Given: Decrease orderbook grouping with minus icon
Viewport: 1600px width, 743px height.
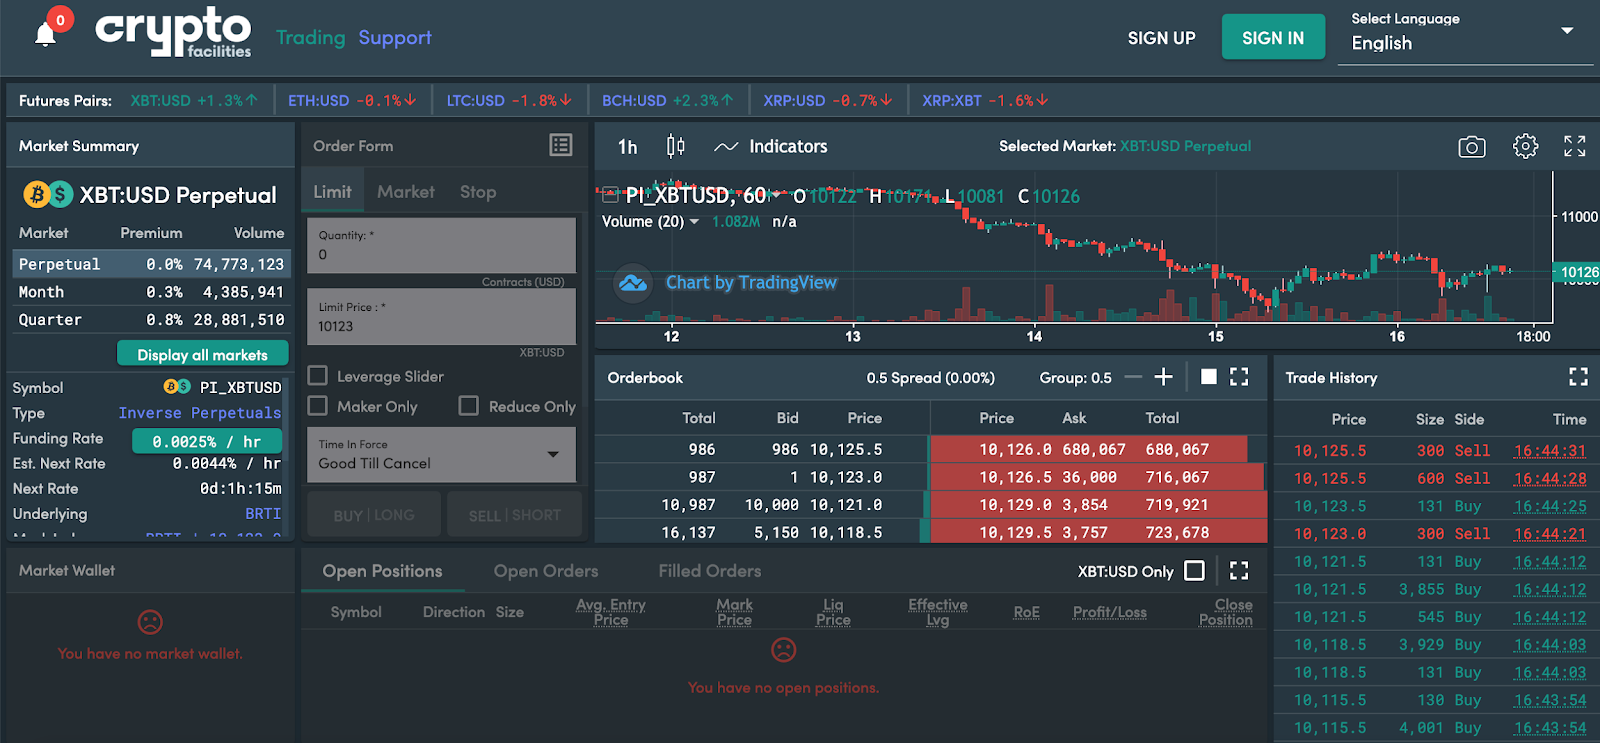Looking at the screenshot, I should 1133,377.
